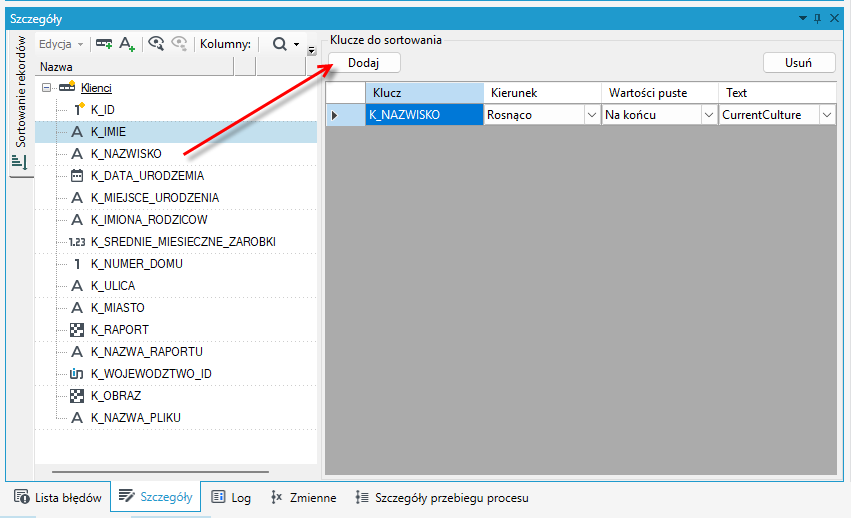
Task: Select the K_IMIONA_RODZICOW column
Action: click(149, 219)
